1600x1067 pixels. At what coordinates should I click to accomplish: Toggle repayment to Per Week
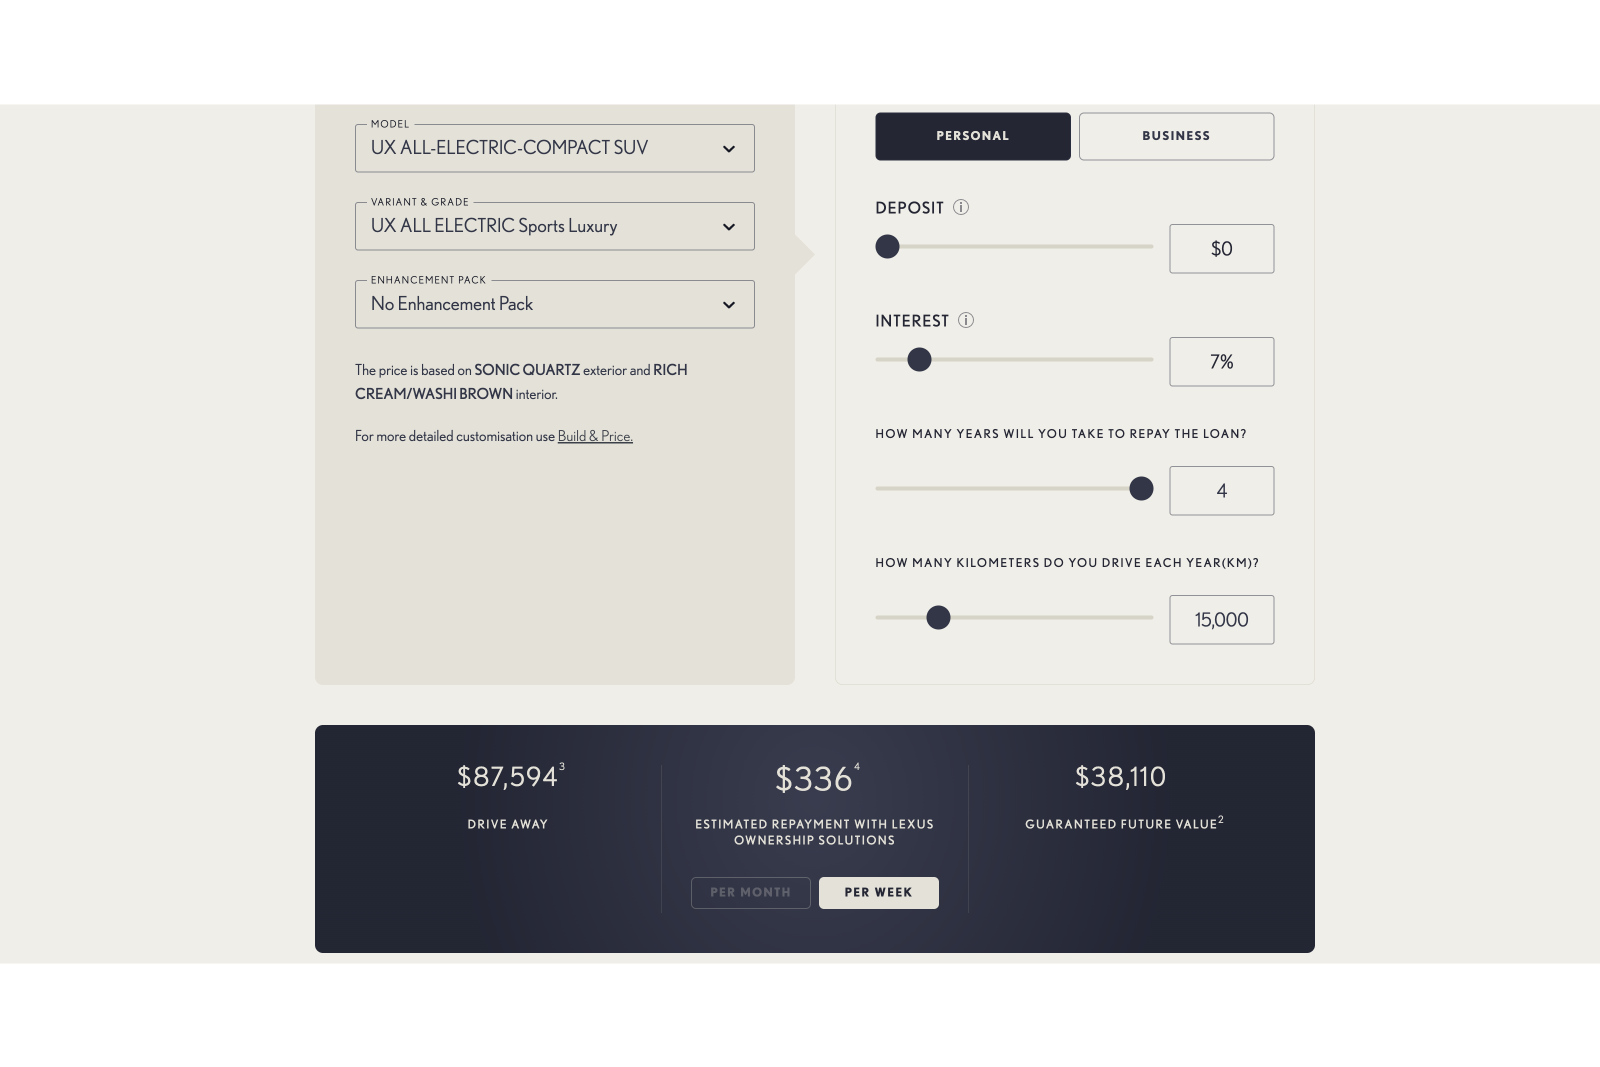(x=878, y=893)
